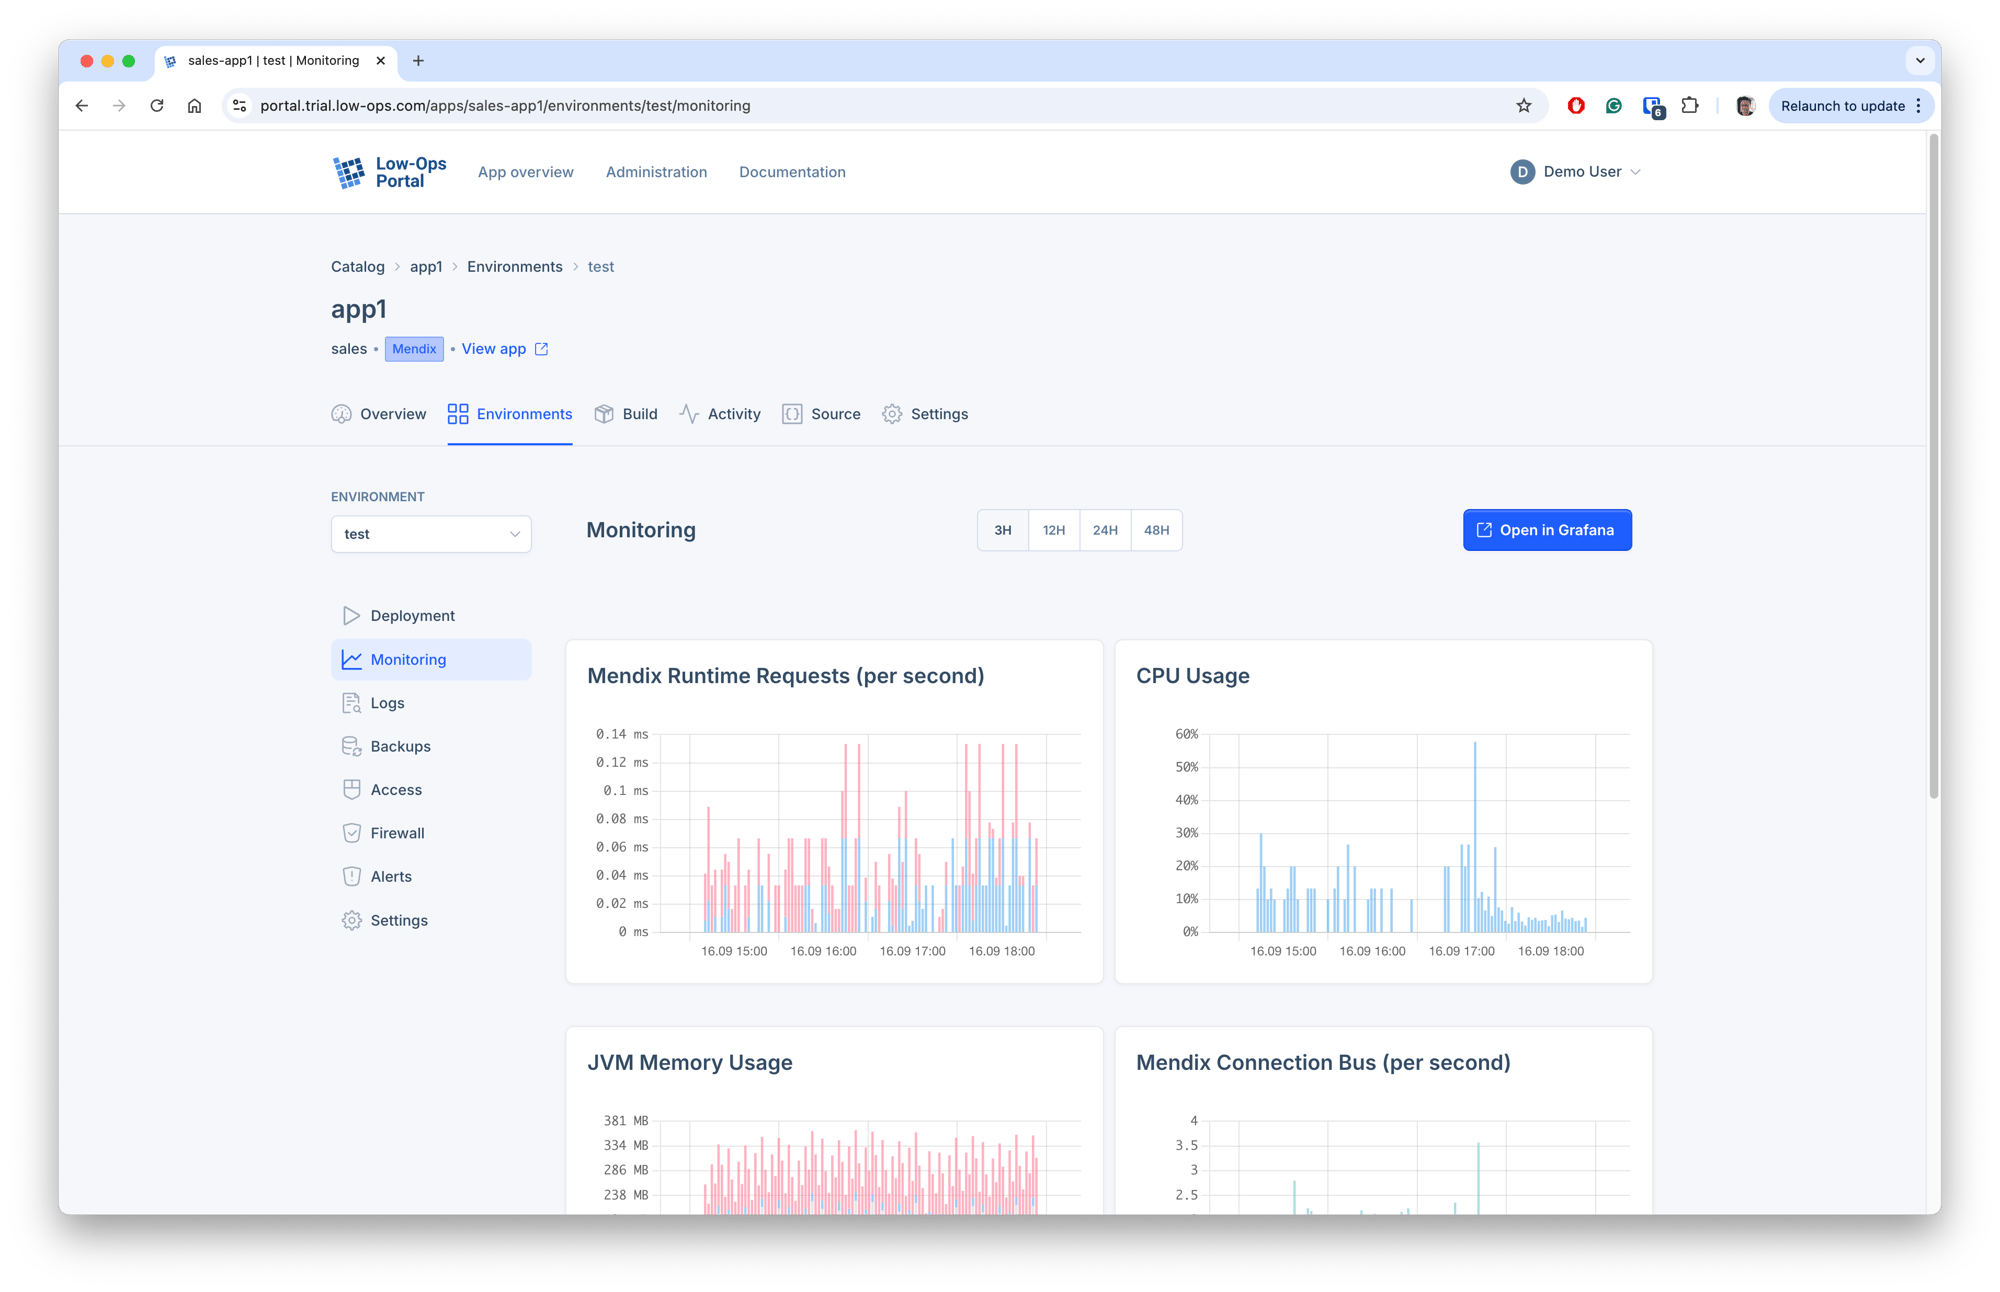
Task: Click the Mendix badge filter
Action: [414, 349]
